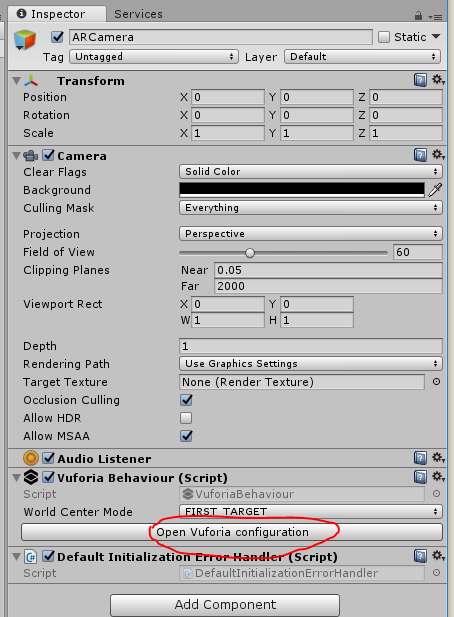The image size is (454, 617).
Task: Switch to the Inspector tab
Action: [x=57, y=14]
